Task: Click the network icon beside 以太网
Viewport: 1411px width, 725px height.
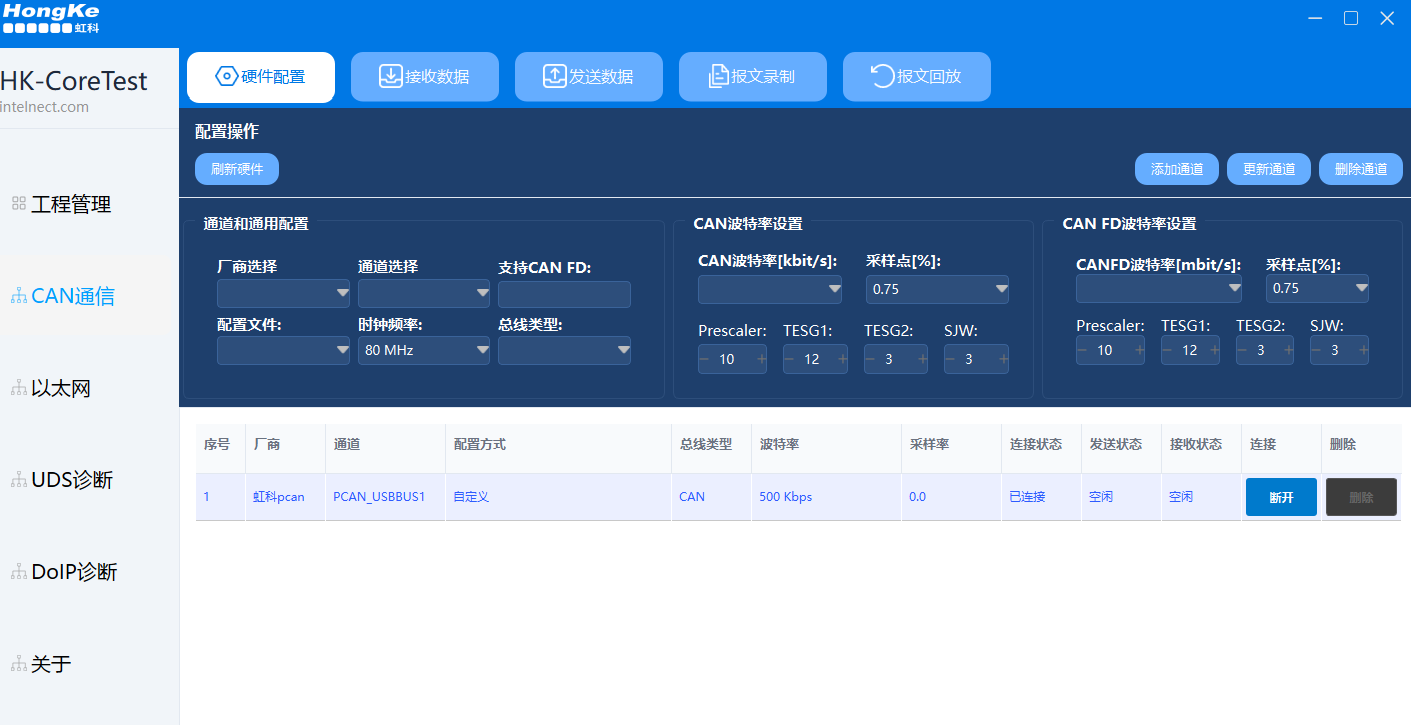Action: click(x=18, y=388)
